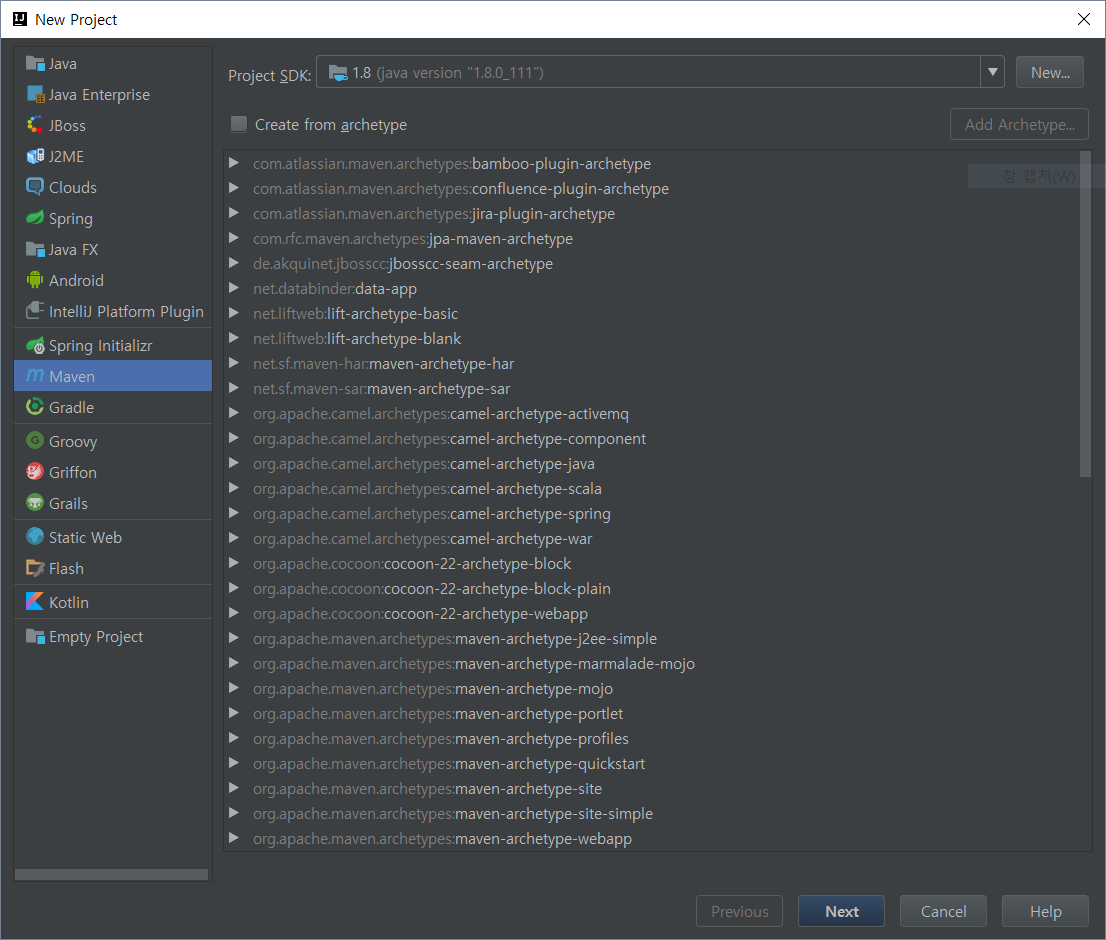Click the Kotlin icon

pyautogui.click(x=35, y=602)
